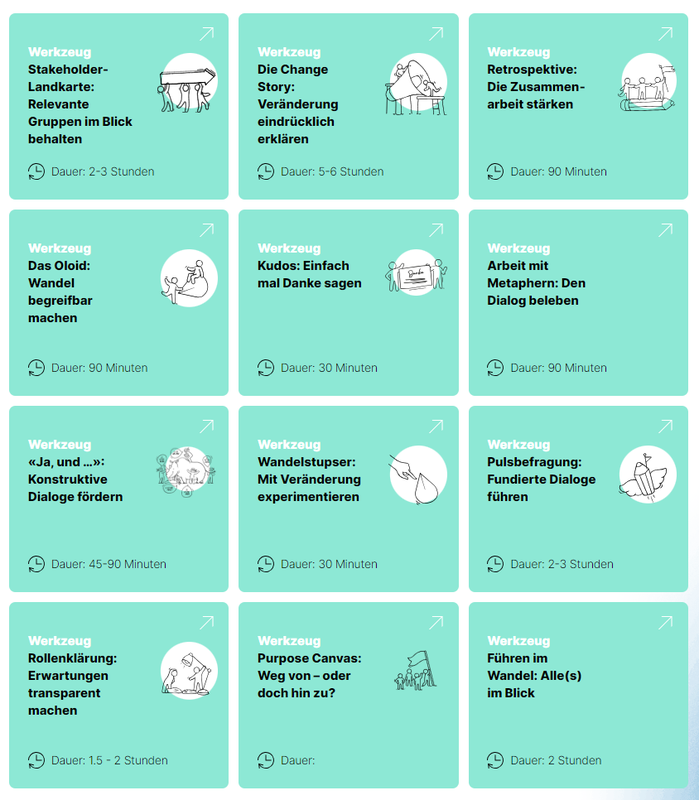Click arrow icon on Pulsbefragung card
The height and width of the screenshot is (800, 699).
(666, 426)
